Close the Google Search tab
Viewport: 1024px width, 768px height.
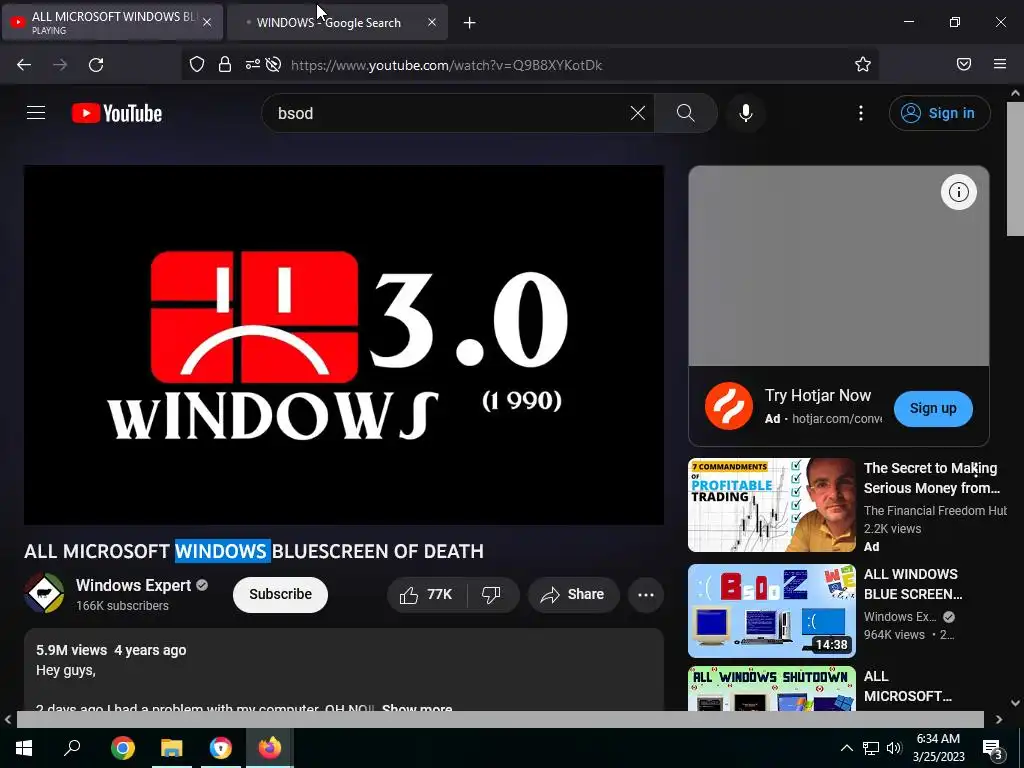[432, 22]
